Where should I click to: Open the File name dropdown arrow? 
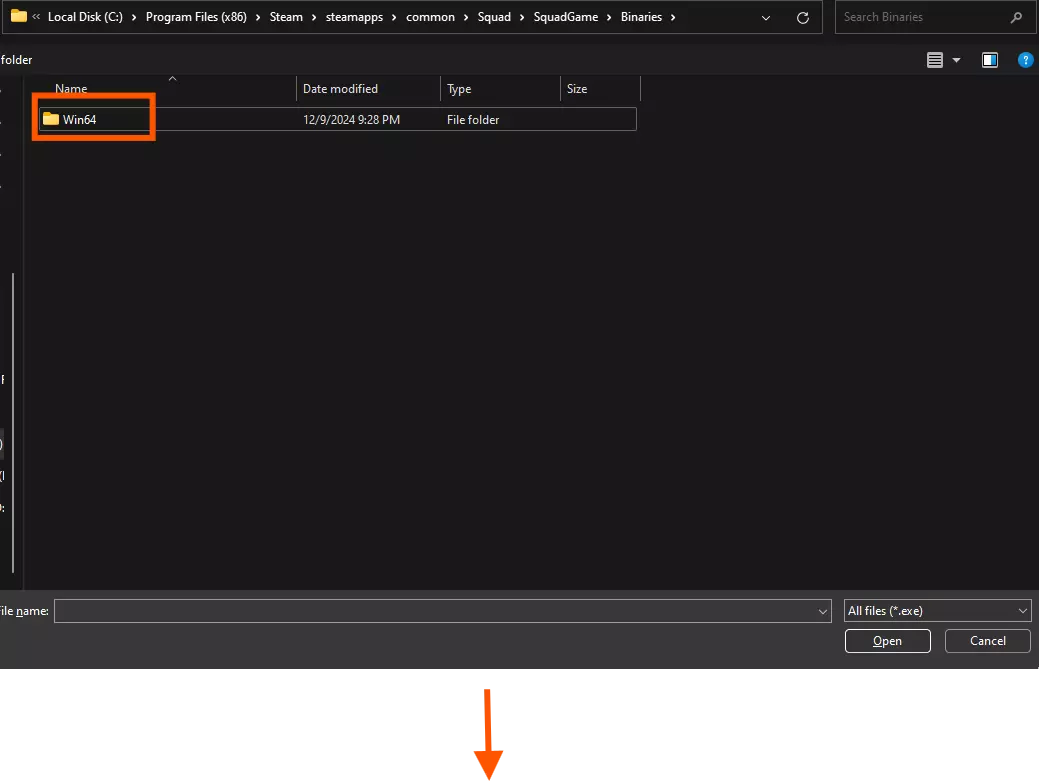[822, 611]
